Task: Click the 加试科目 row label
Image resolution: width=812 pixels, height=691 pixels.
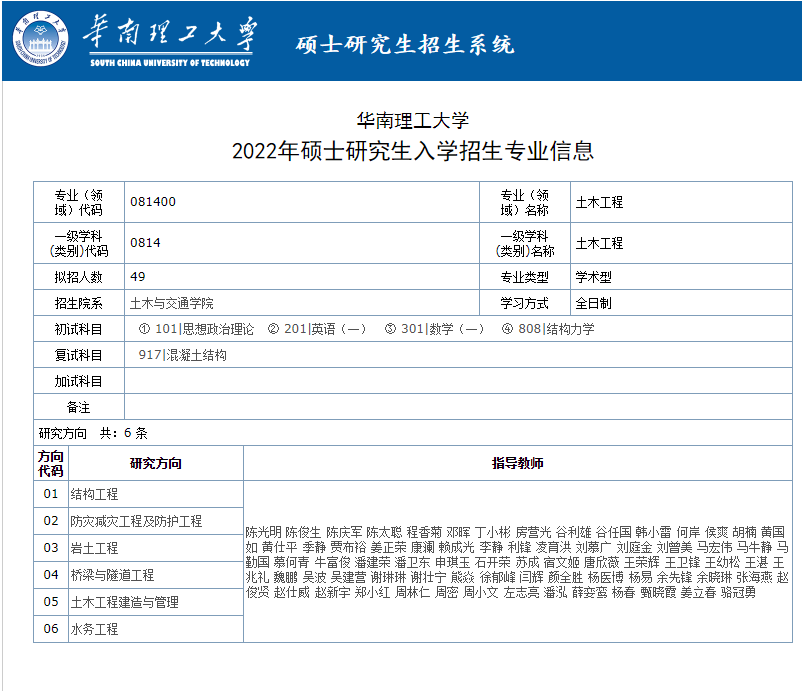Action: pyautogui.click(x=79, y=381)
